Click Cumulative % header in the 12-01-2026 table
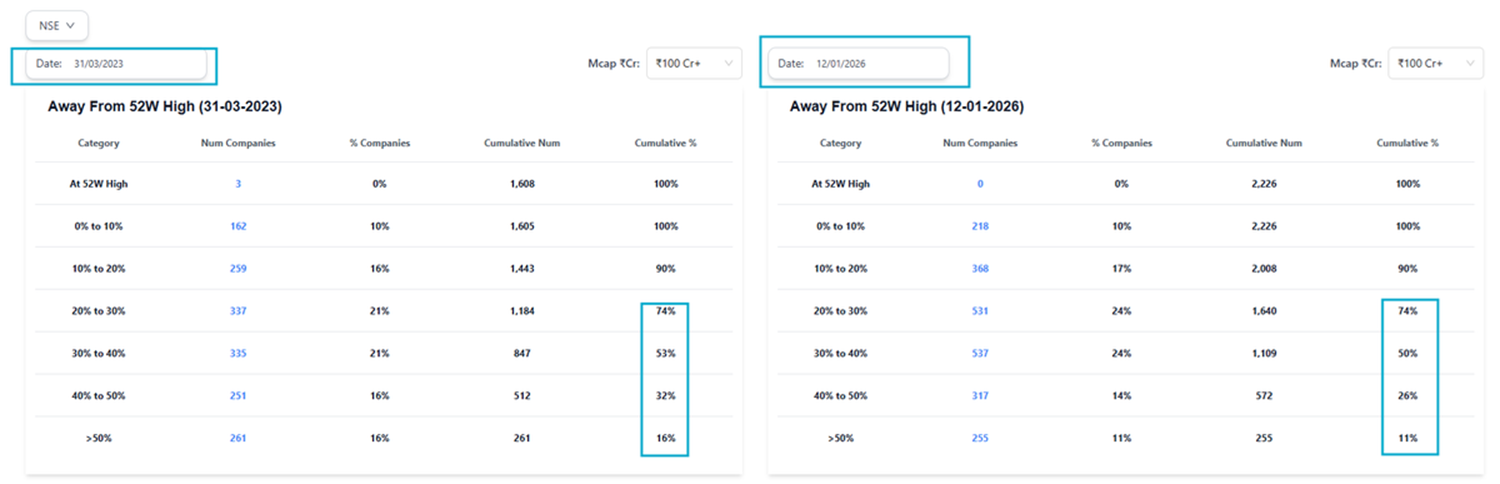The height and width of the screenshot is (484, 1500). click(x=1407, y=143)
